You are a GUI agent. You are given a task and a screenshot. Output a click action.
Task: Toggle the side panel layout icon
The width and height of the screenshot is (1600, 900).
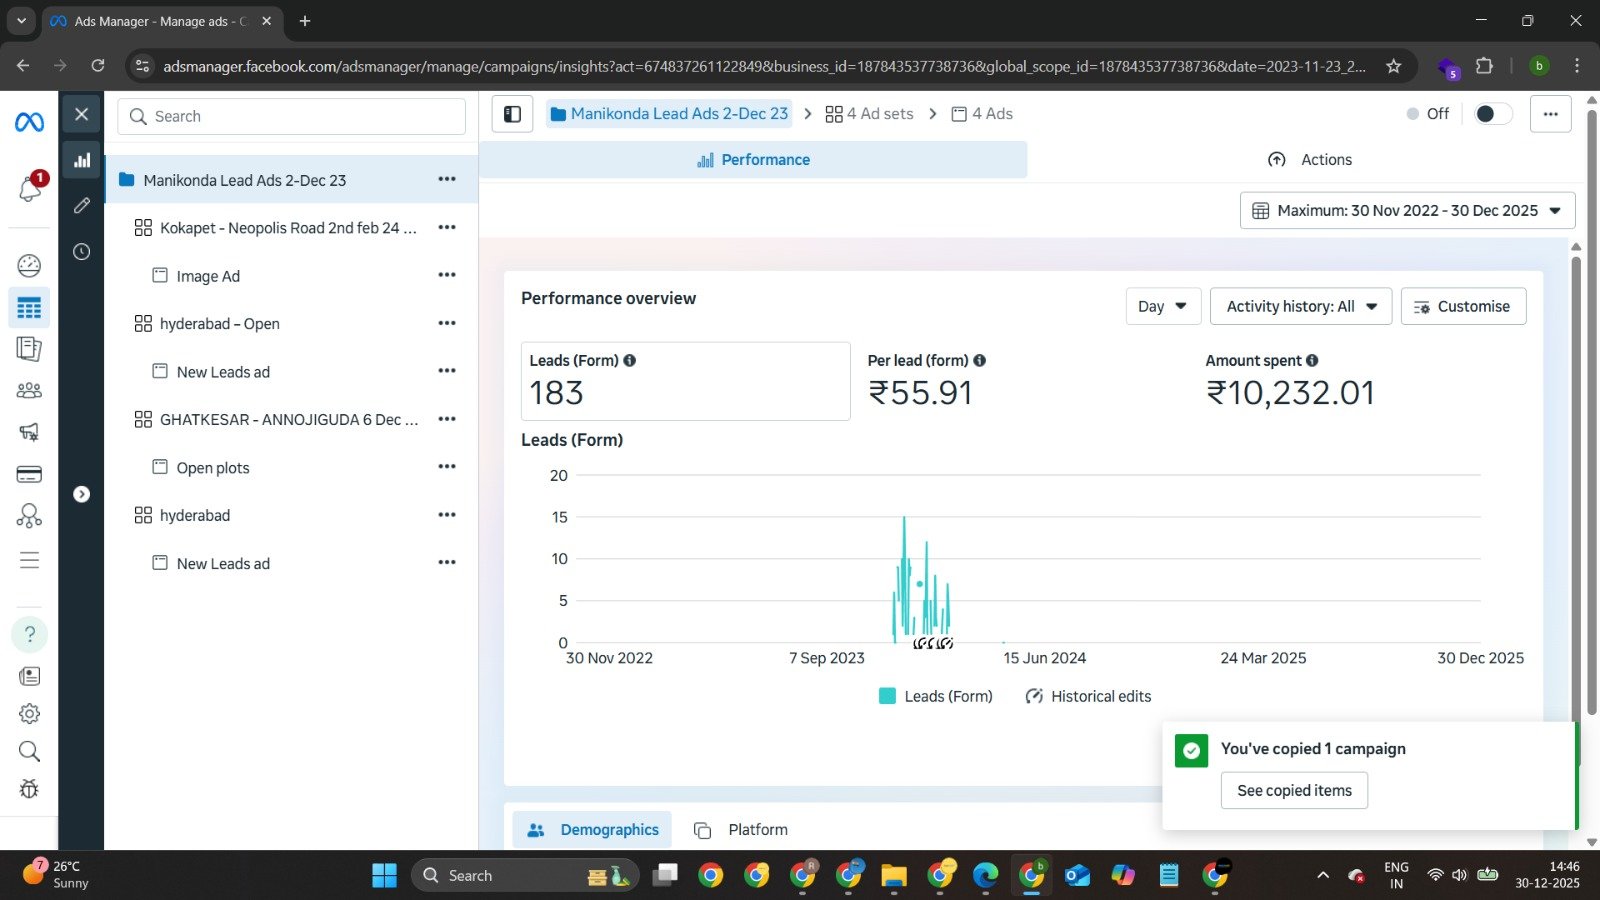pos(512,114)
